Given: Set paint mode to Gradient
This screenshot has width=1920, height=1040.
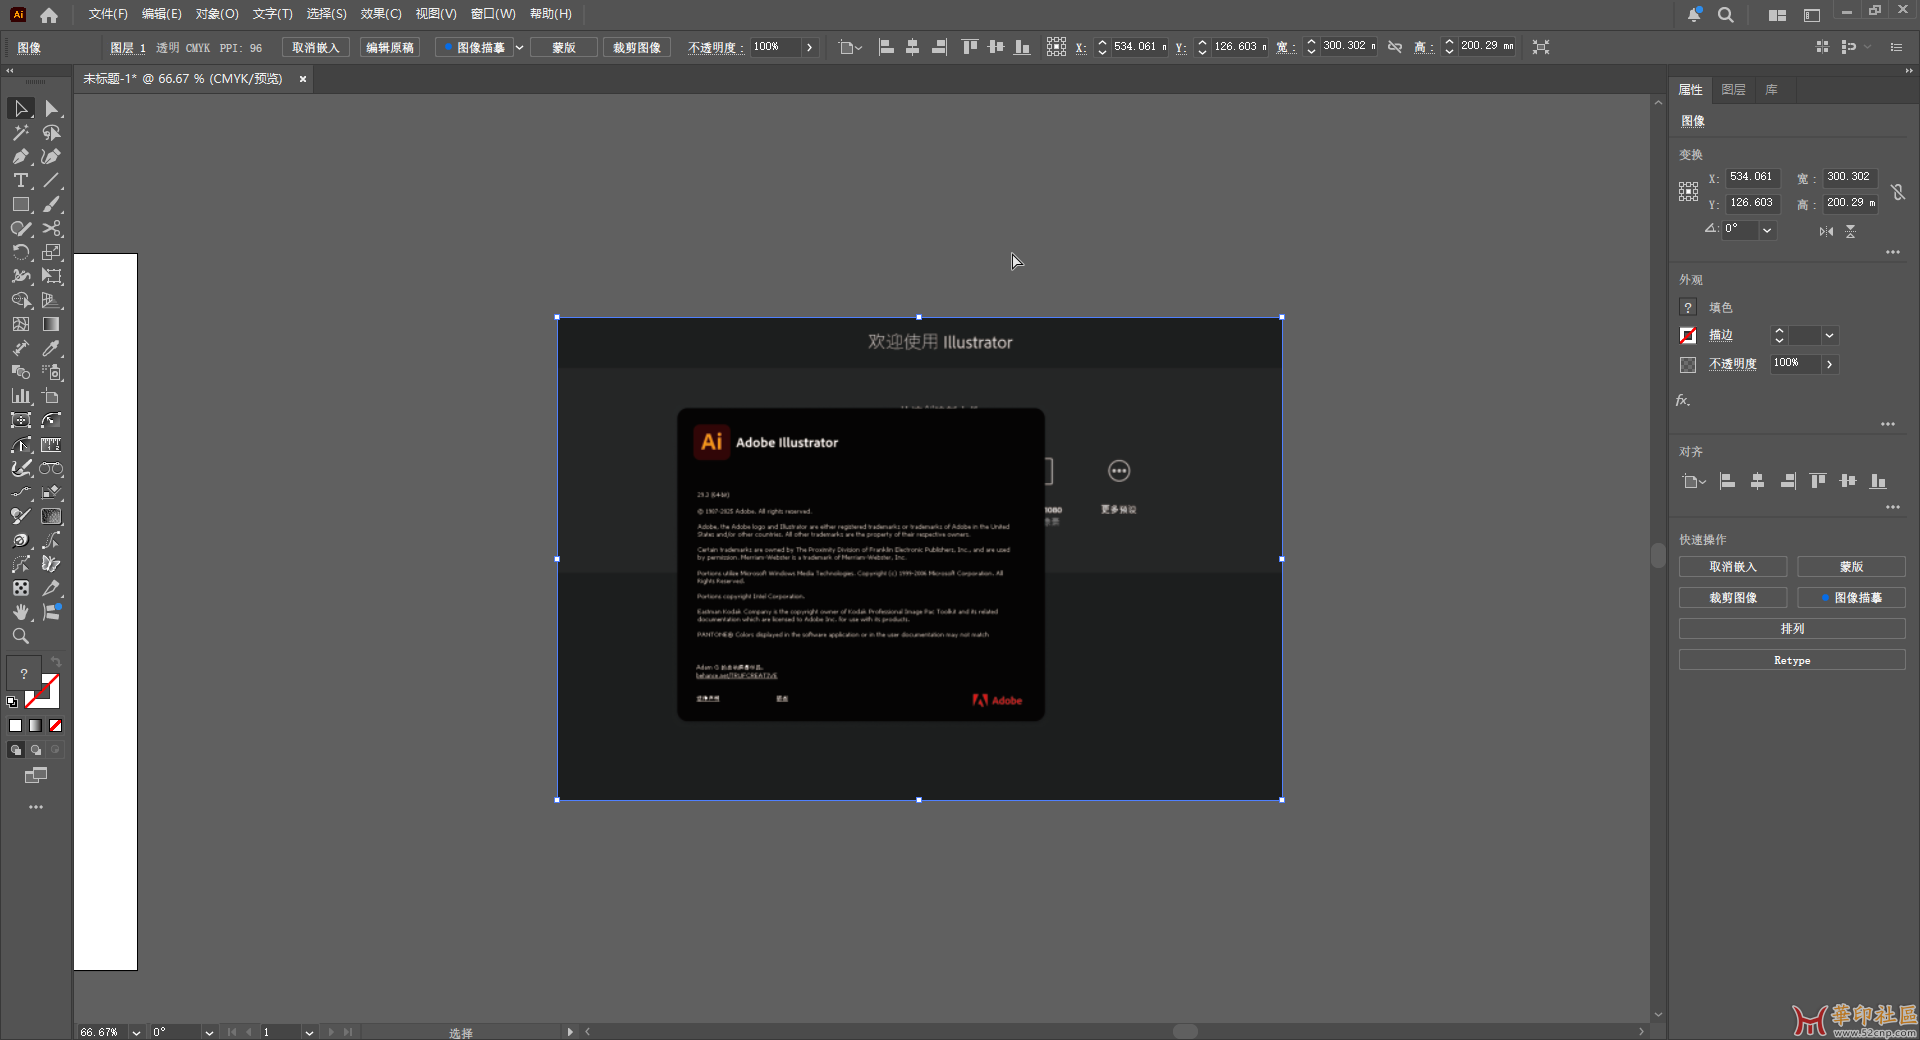Looking at the screenshot, I should tap(36, 726).
